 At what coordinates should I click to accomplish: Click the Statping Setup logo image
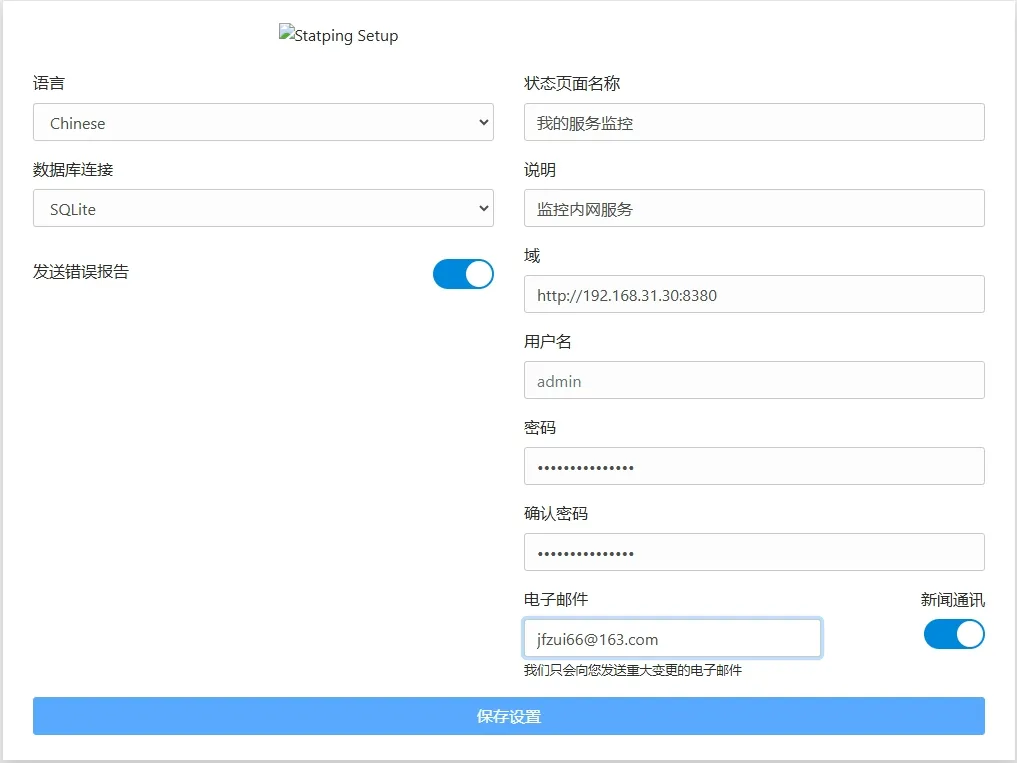point(338,35)
